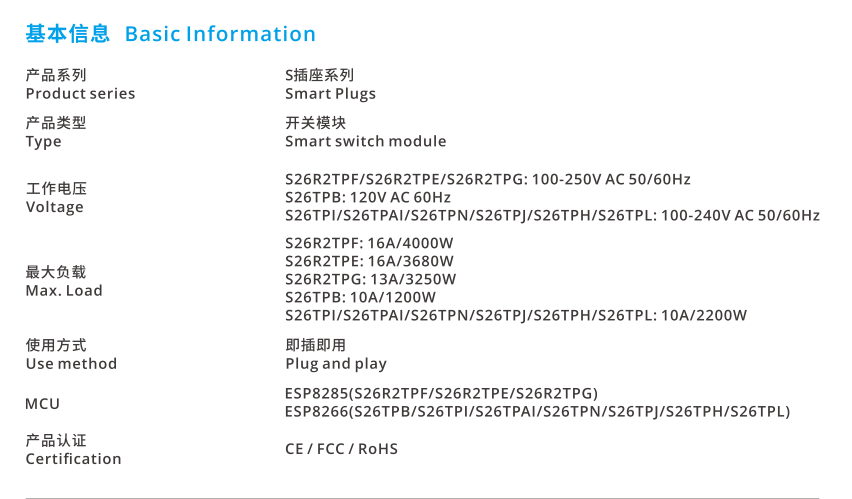The width and height of the screenshot is (852, 499).
Task: Select 'S26TPB: 10A/1200W' load entry
Action: pos(360,297)
